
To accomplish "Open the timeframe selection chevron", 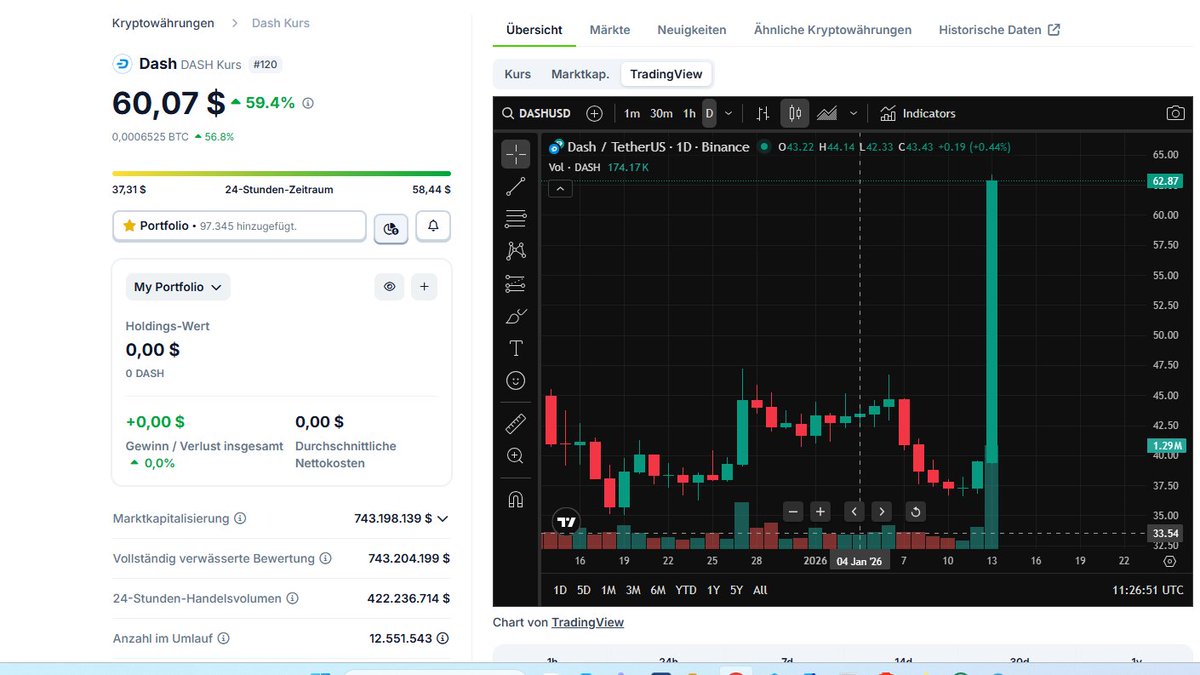I will [729, 113].
